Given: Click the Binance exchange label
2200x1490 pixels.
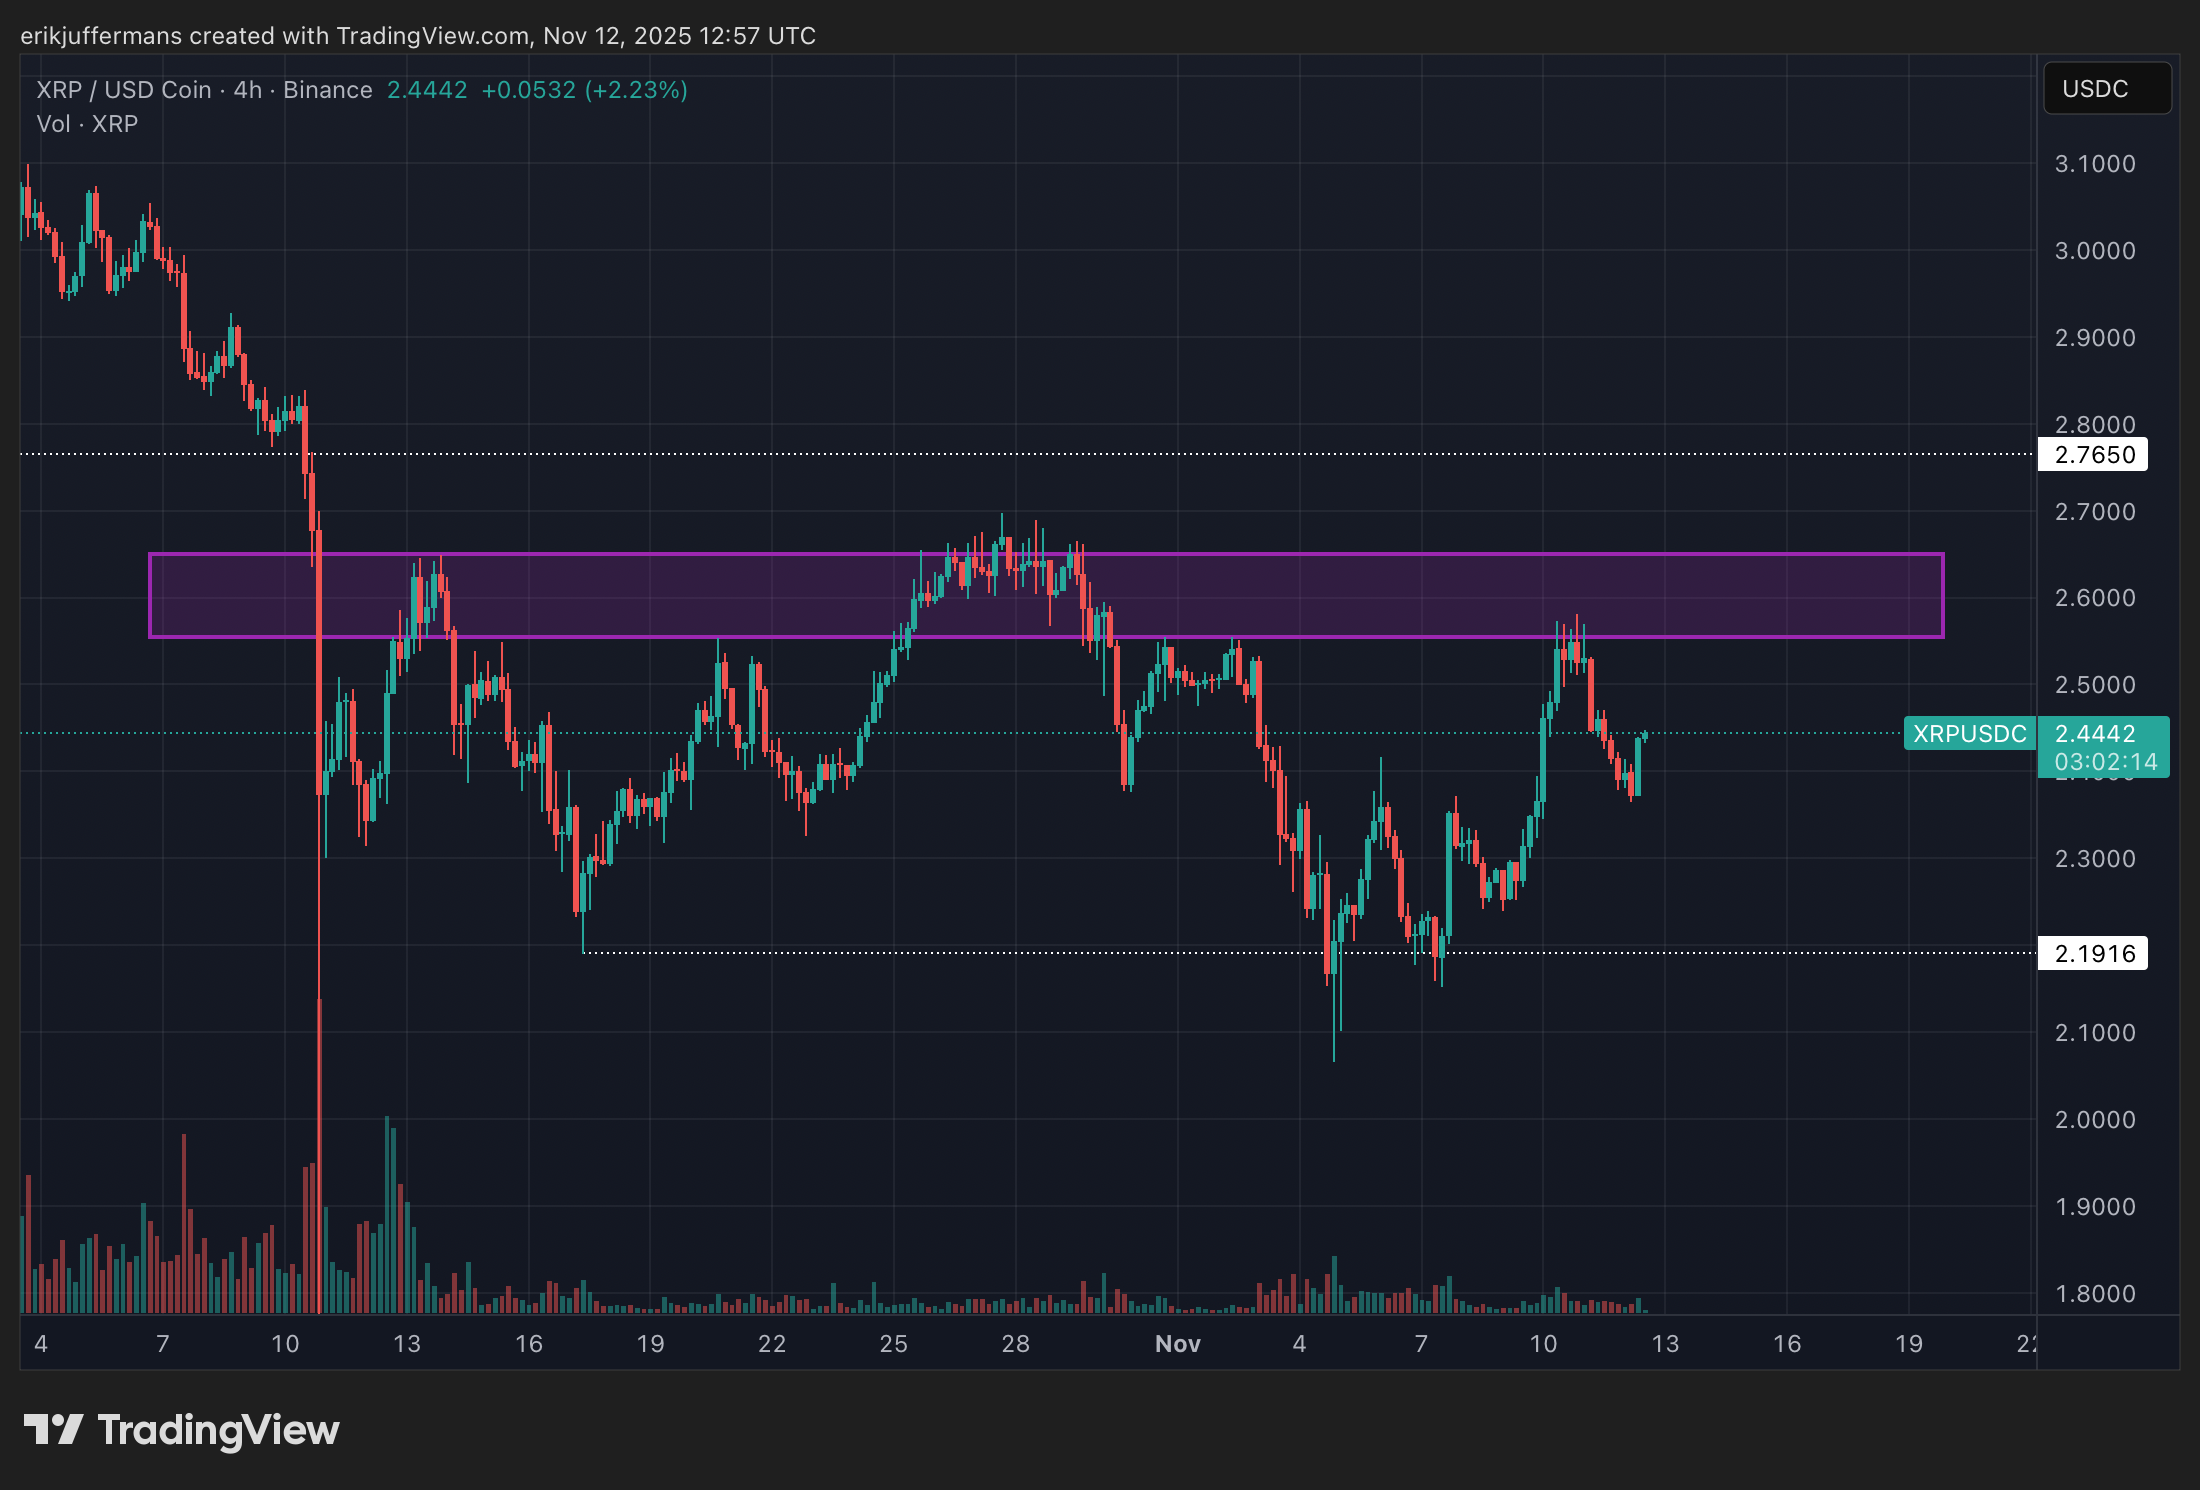Looking at the screenshot, I should 327,90.
